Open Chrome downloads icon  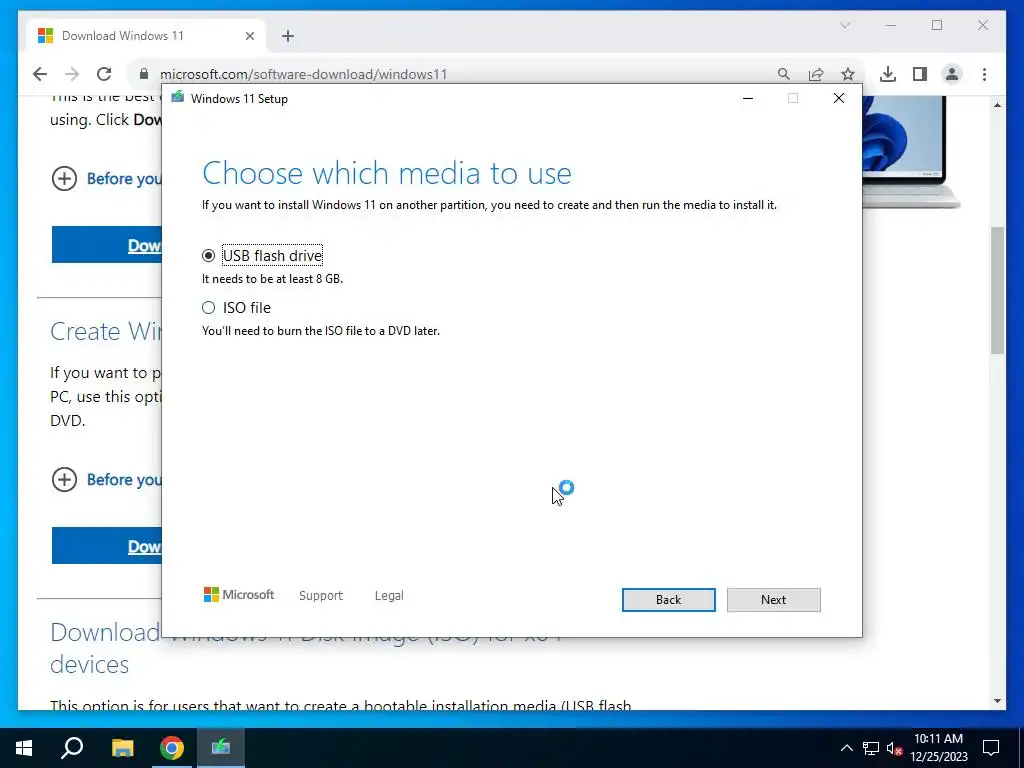tap(888, 74)
